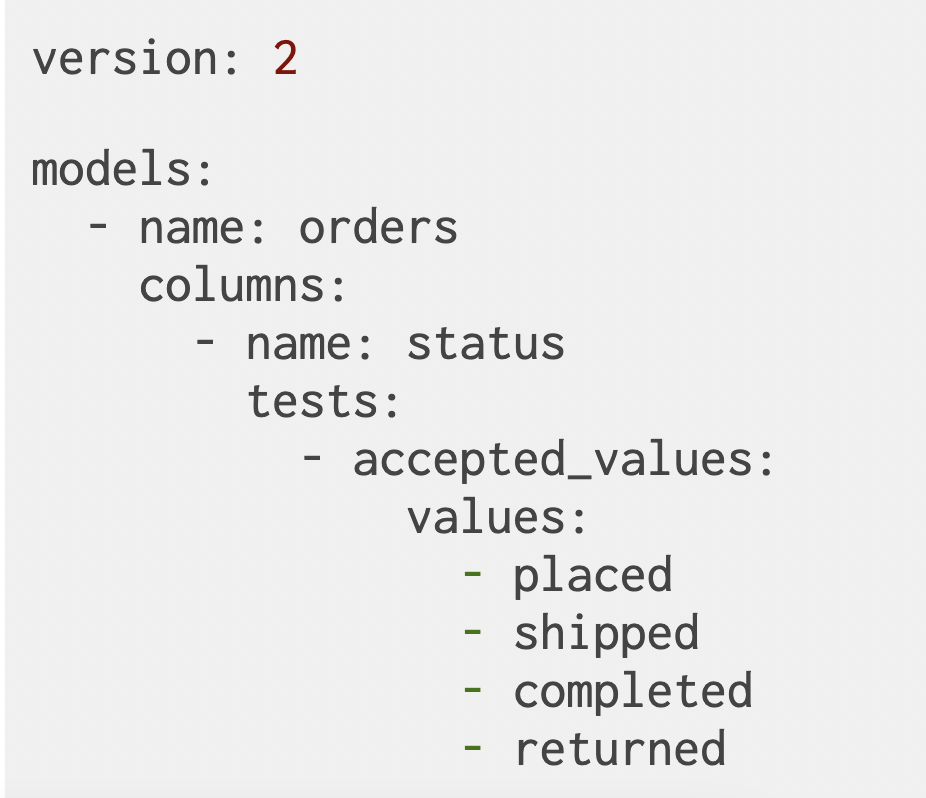Click the red number 2 value

(285, 59)
